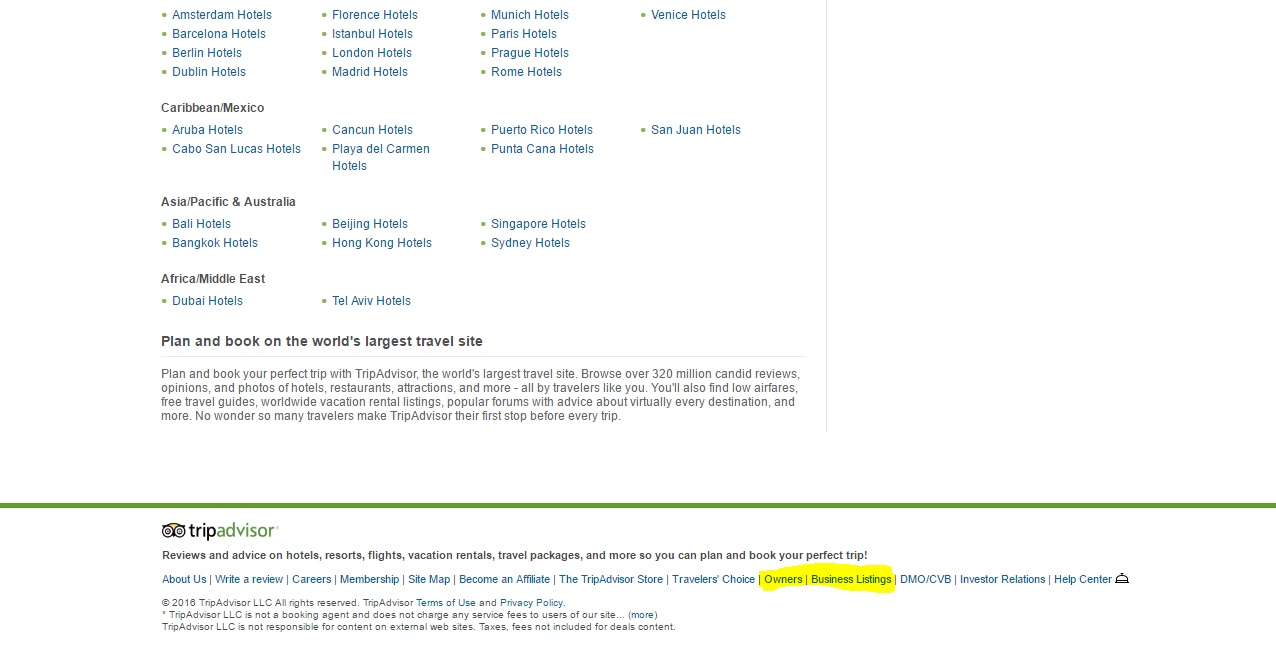
Task: Go to Punta Cana Hotels
Action: click(x=542, y=149)
